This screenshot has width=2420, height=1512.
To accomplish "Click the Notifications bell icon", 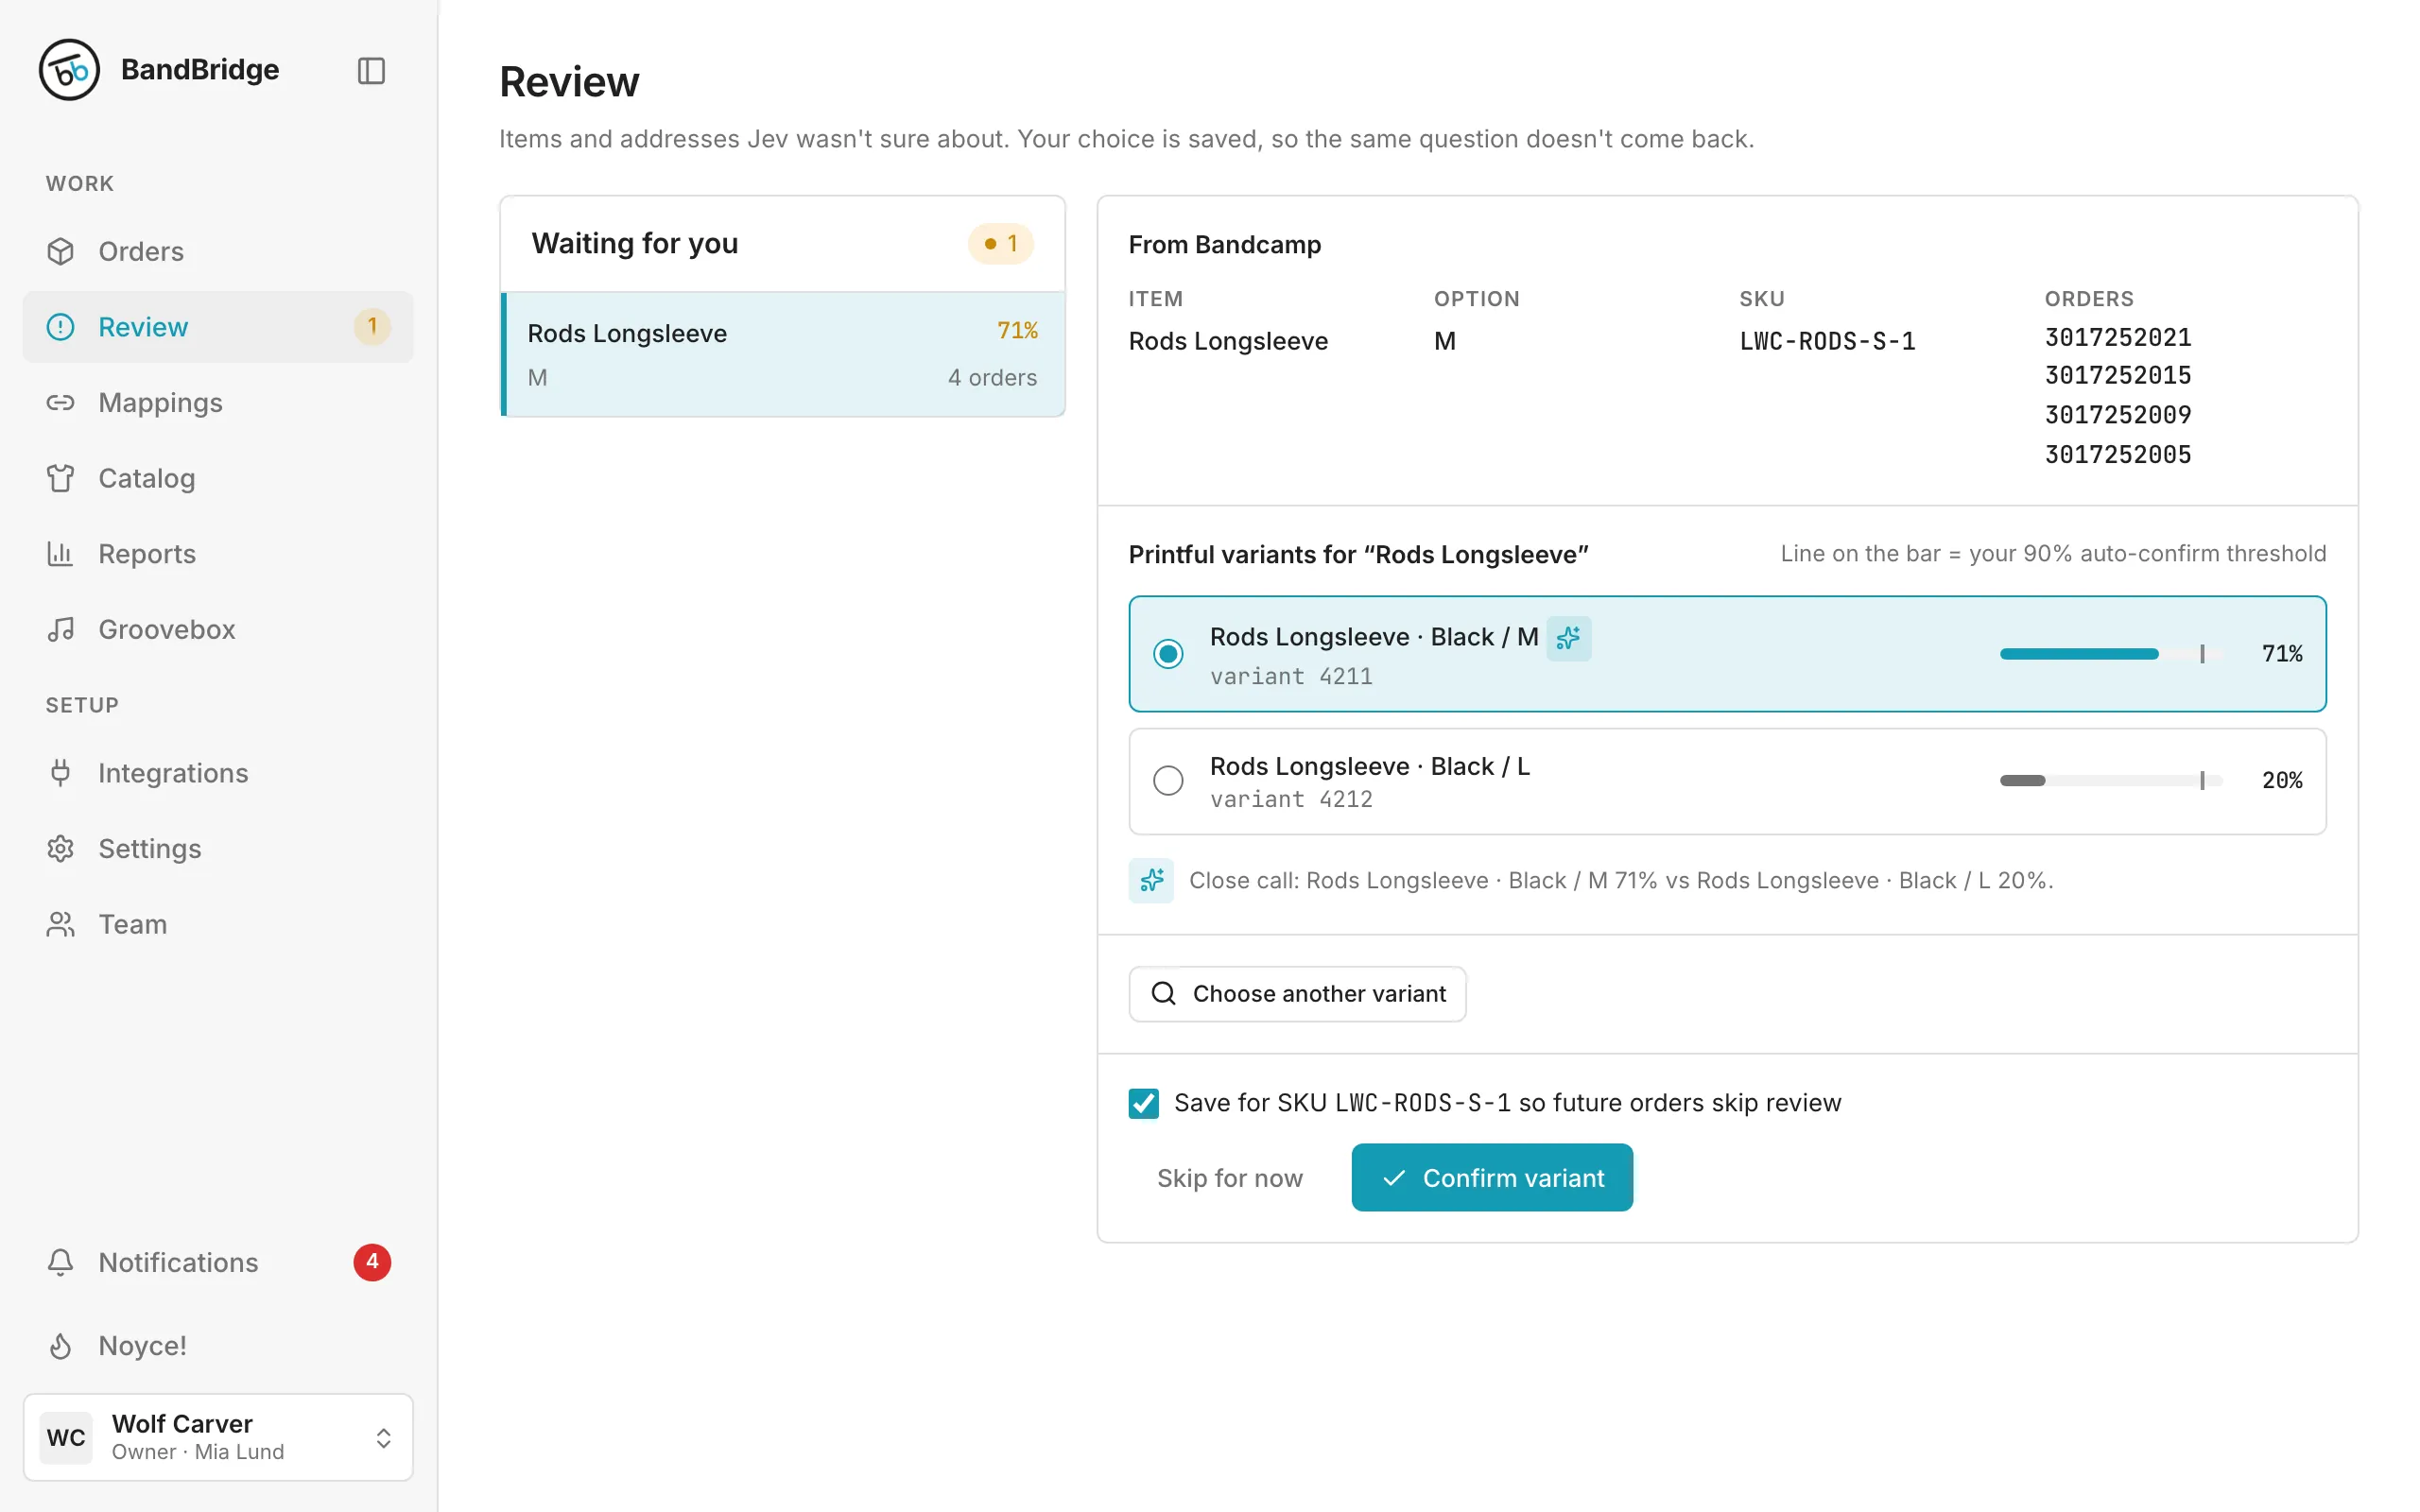I will click(60, 1262).
